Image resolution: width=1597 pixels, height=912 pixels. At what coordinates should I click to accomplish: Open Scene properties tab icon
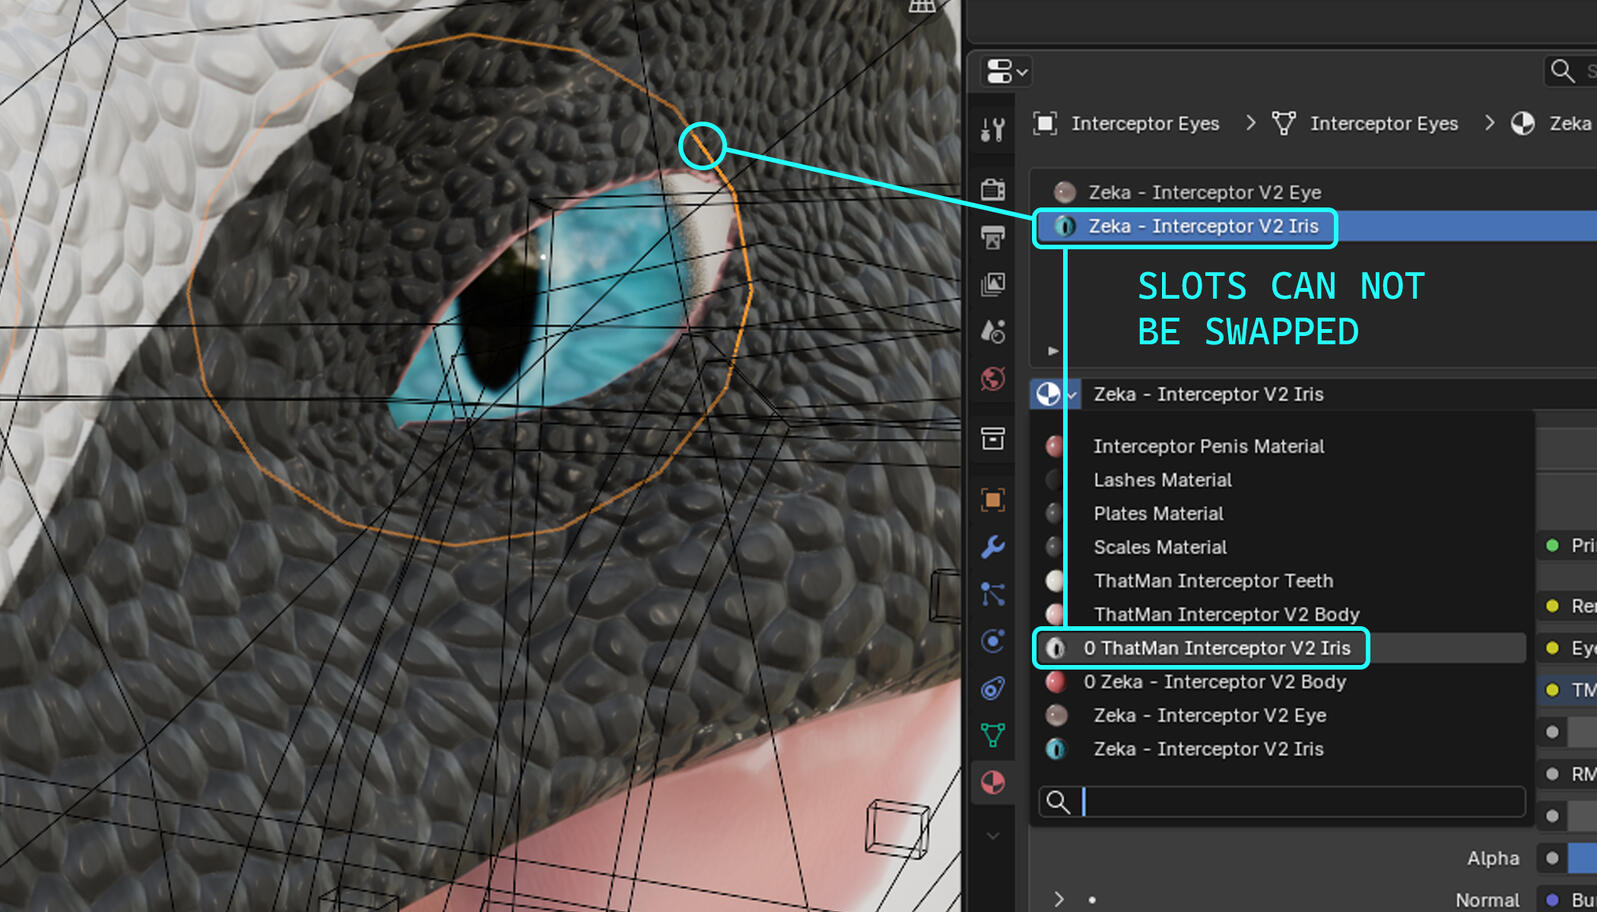point(993,331)
